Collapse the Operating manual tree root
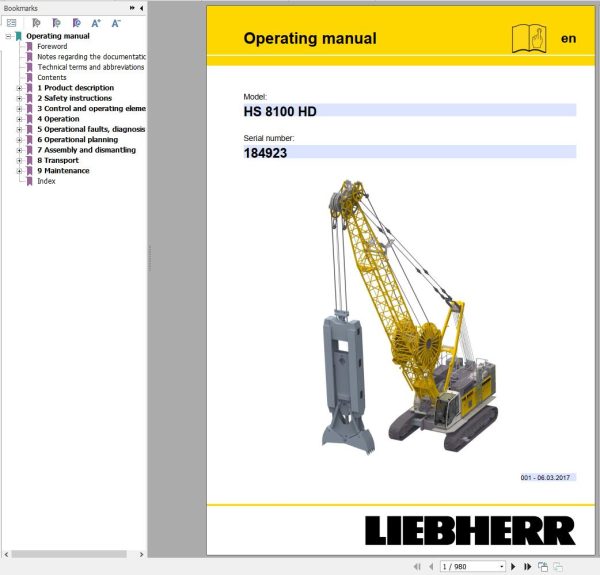This screenshot has height=575, width=600. click(8, 36)
